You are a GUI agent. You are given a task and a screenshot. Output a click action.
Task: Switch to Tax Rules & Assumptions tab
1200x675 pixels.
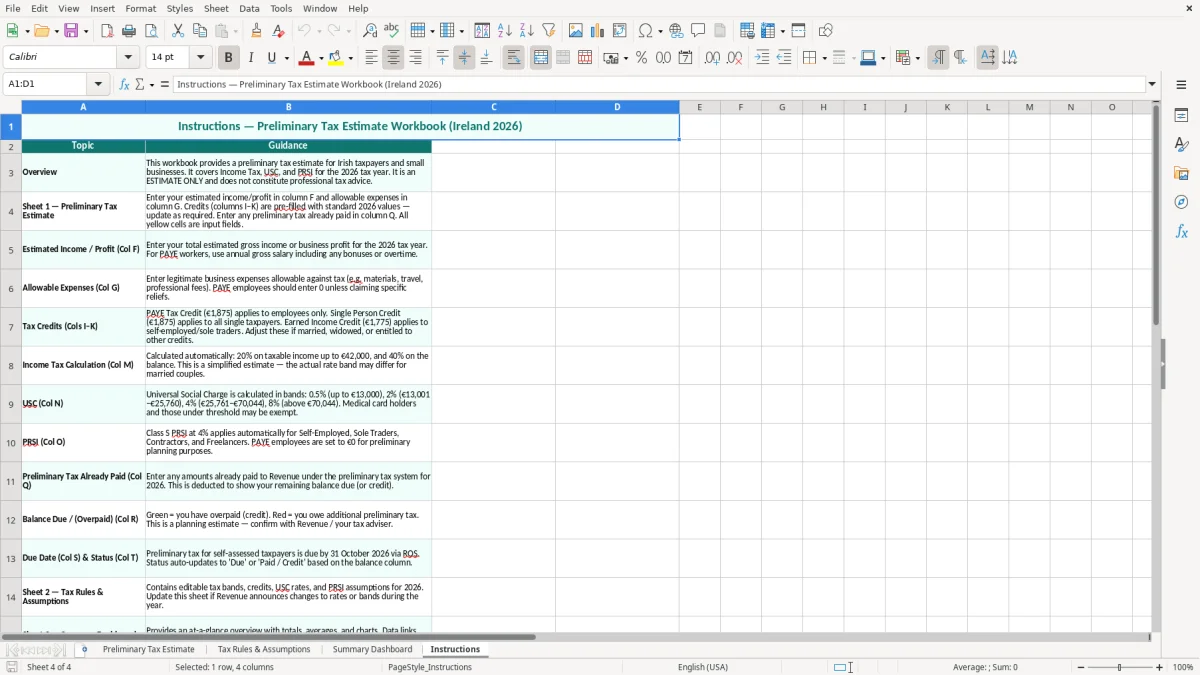pyautogui.click(x=264, y=649)
